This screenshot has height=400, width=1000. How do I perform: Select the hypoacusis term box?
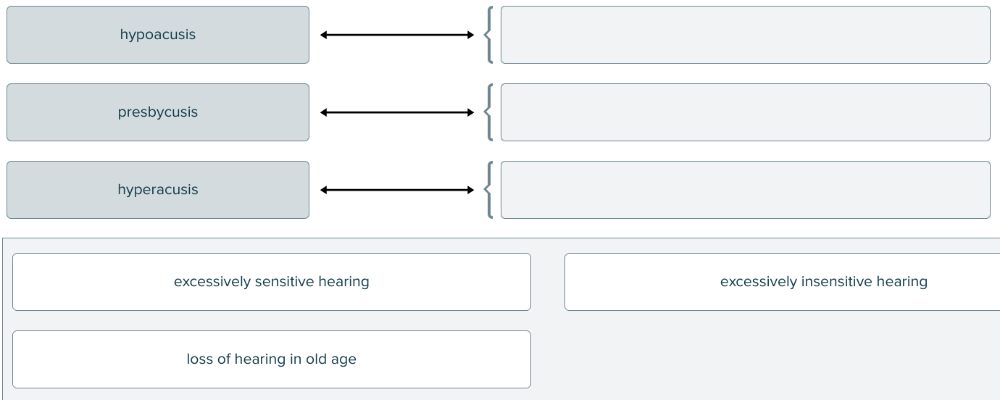click(158, 35)
